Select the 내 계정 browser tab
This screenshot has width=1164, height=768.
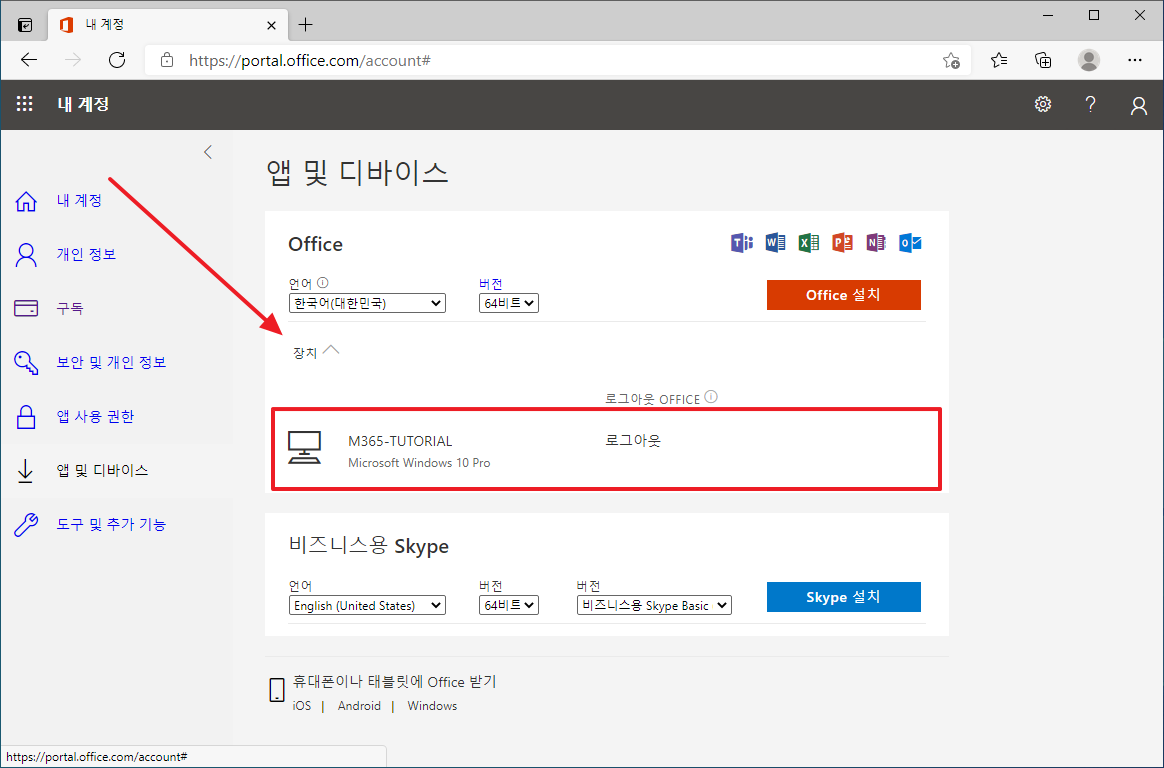click(169, 25)
